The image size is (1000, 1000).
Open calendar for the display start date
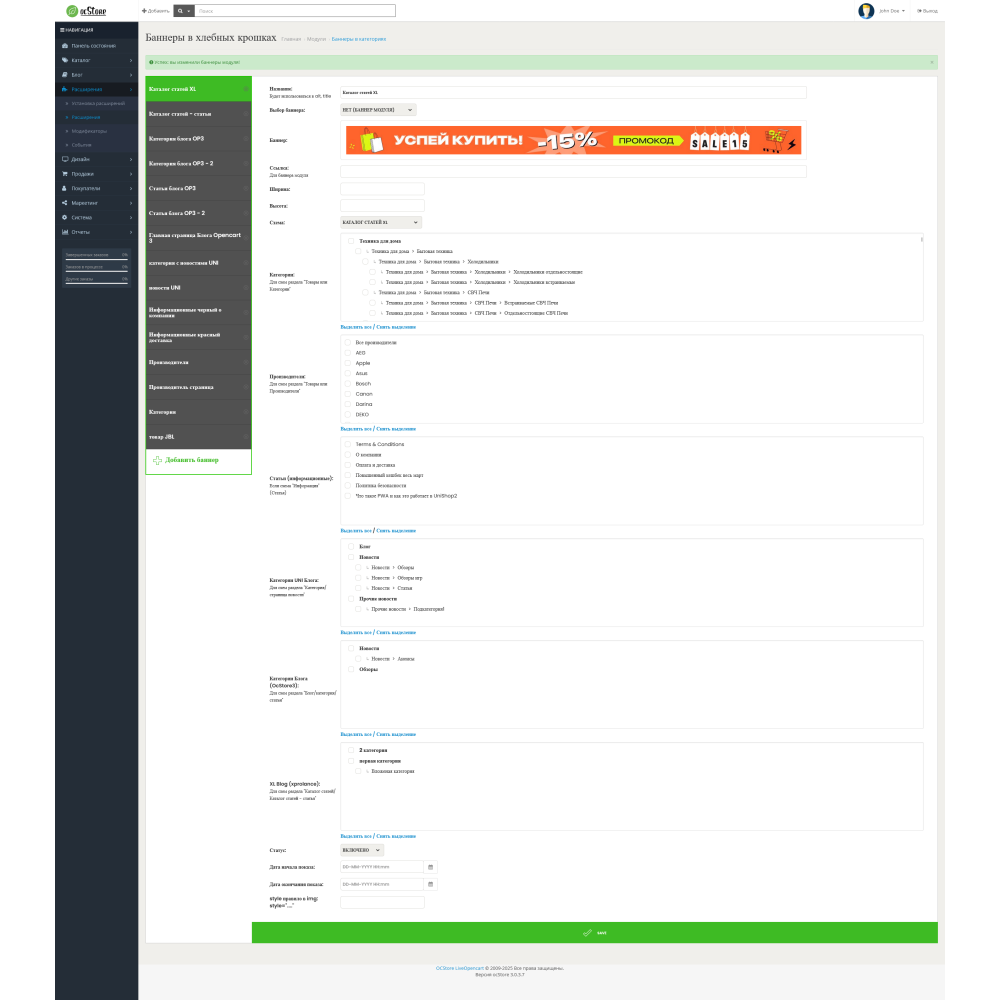click(431, 867)
